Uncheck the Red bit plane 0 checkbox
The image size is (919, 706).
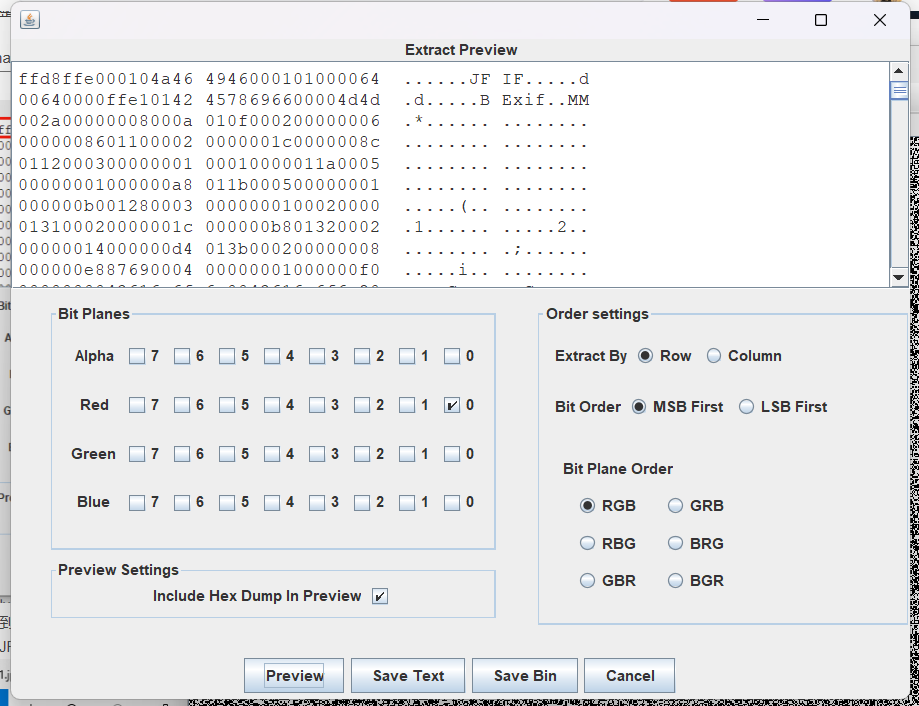(452, 405)
